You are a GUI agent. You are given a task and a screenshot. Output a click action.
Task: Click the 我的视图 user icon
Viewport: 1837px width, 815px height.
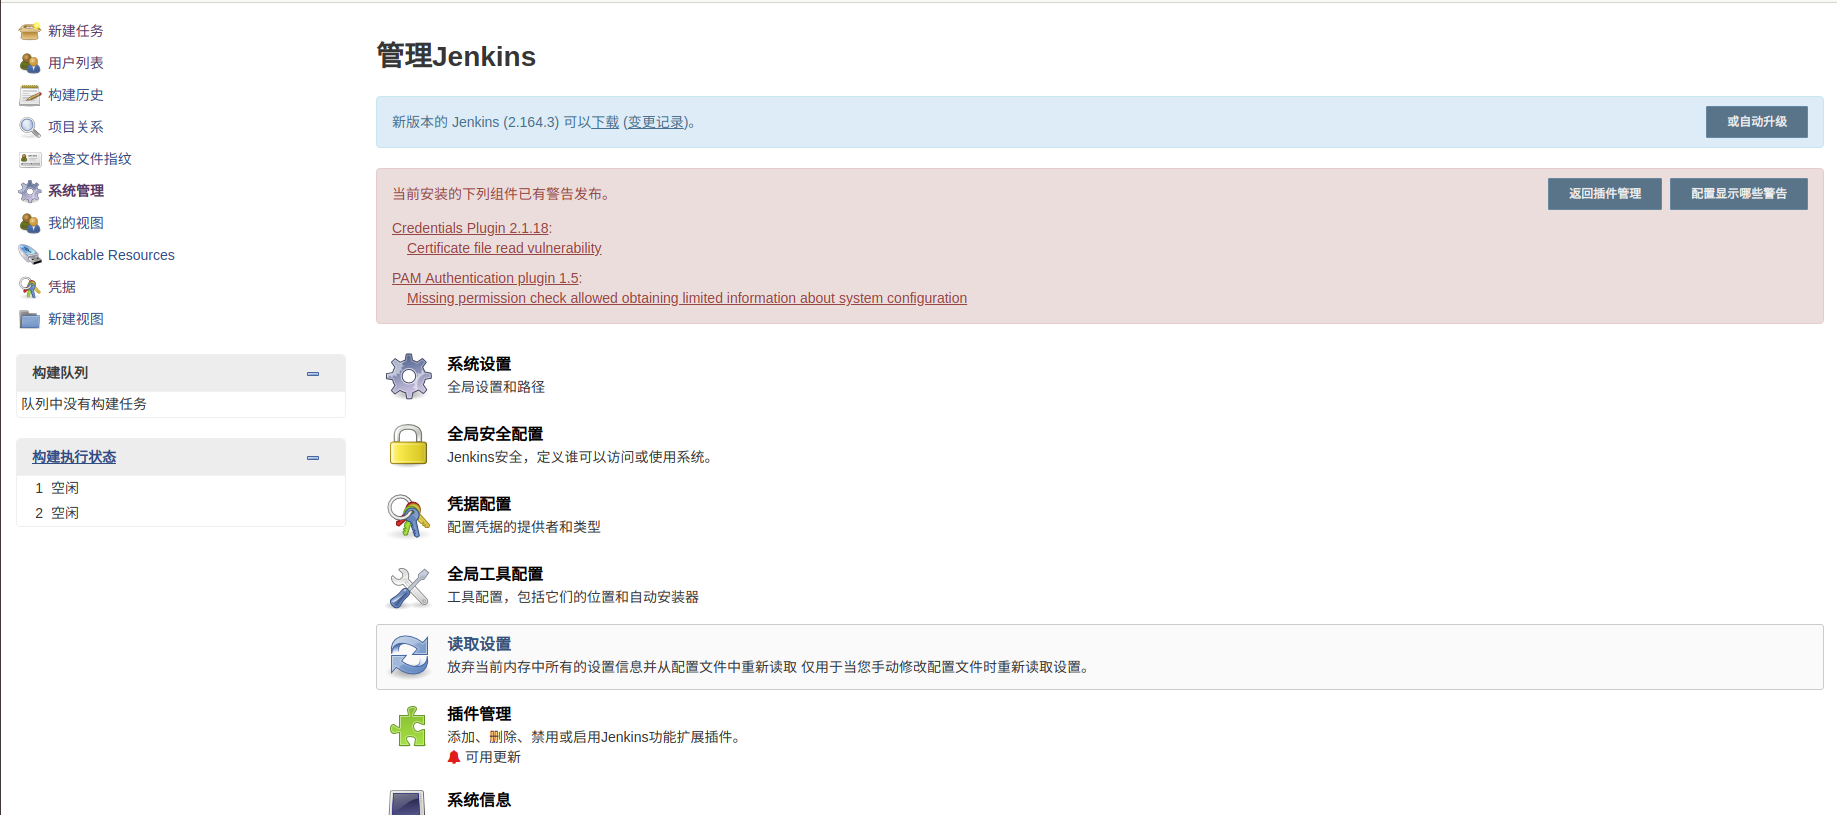click(x=30, y=223)
